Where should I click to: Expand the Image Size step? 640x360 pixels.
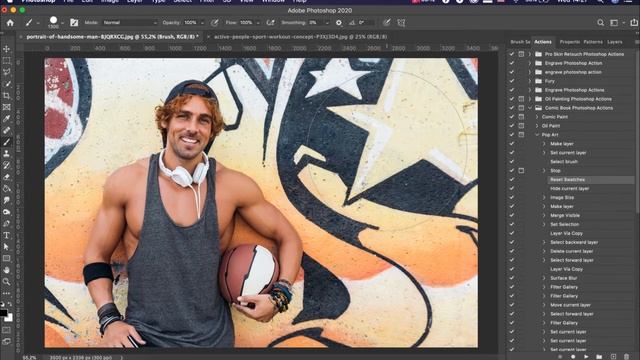click(x=544, y=198)
